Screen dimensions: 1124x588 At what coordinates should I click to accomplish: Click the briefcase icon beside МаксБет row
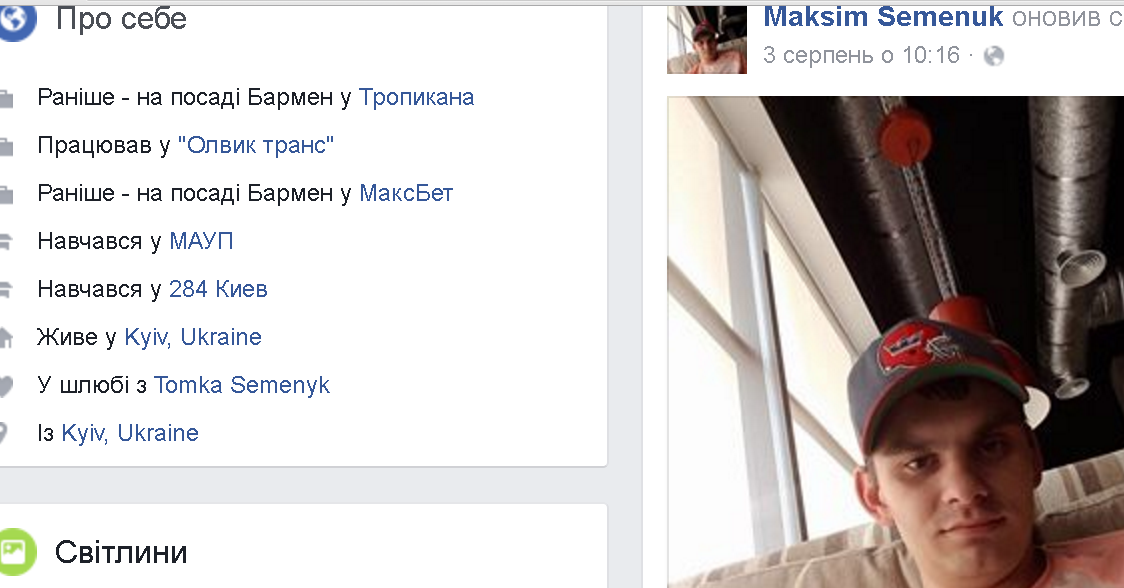[6, 195]
